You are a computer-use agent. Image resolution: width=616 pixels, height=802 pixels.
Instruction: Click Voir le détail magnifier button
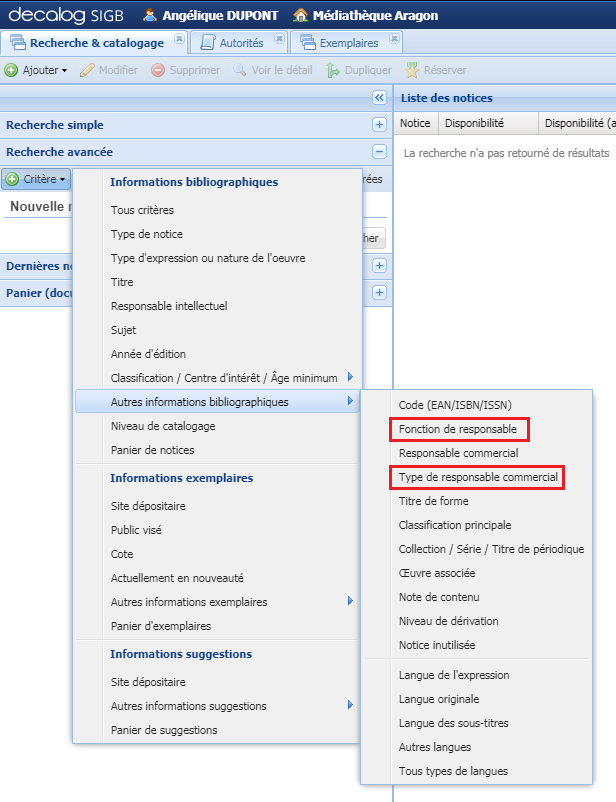[273, 70]
